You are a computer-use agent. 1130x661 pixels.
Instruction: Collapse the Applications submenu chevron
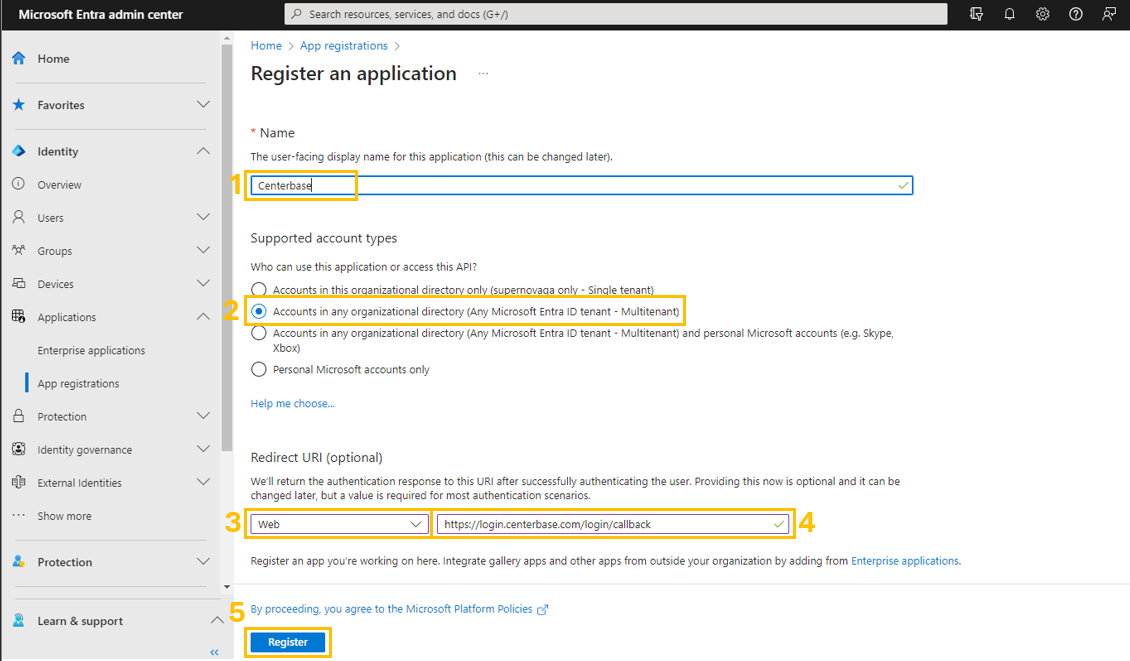point(203,316)
